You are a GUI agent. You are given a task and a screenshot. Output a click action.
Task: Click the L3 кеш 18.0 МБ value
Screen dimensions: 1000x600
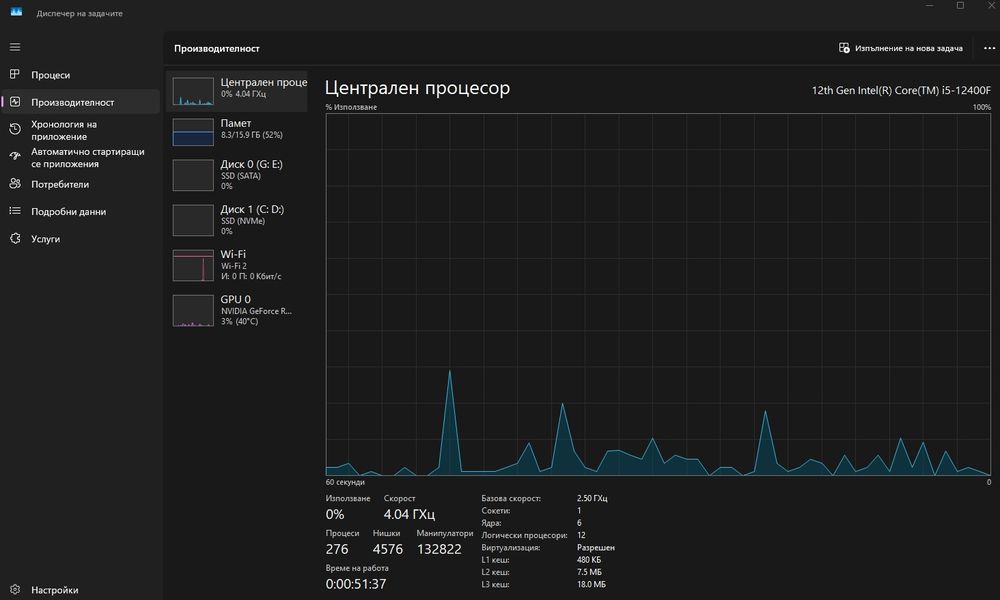[591, 584]
